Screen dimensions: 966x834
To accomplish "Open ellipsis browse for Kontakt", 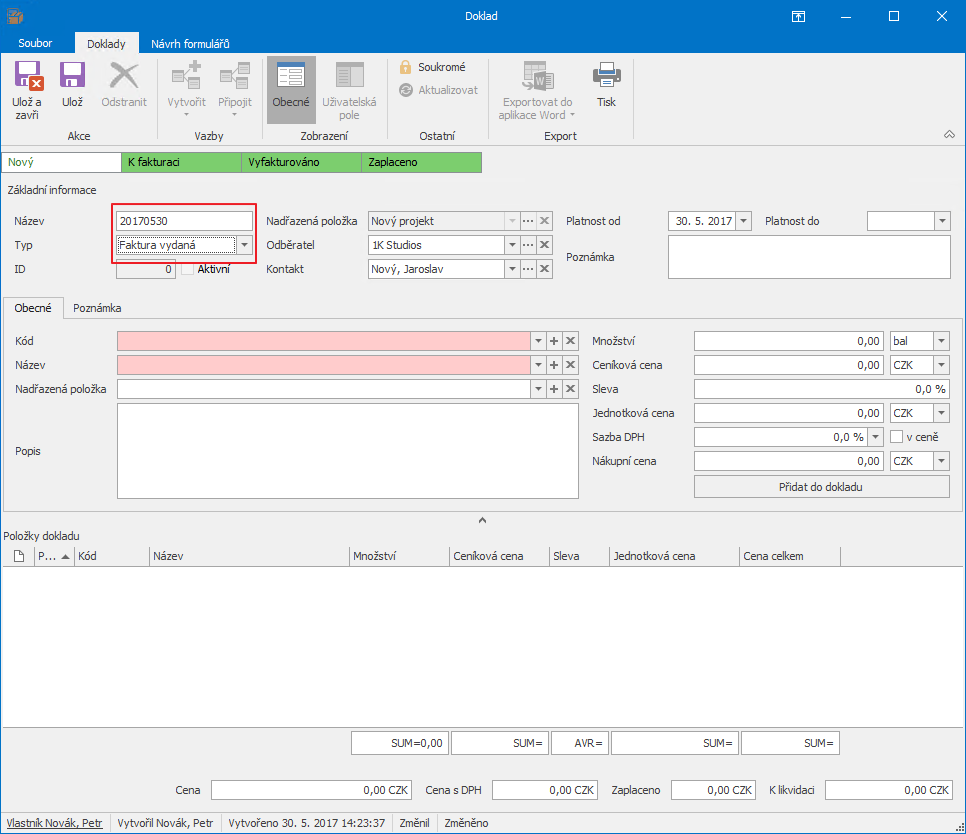I will pos(528,269).
